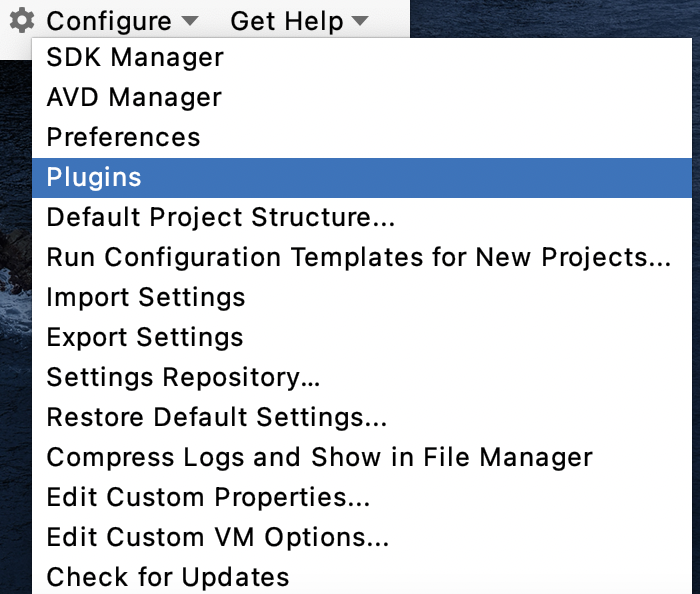
Task: Choose Restore Default Settings
Action: (x=362, y=417)
